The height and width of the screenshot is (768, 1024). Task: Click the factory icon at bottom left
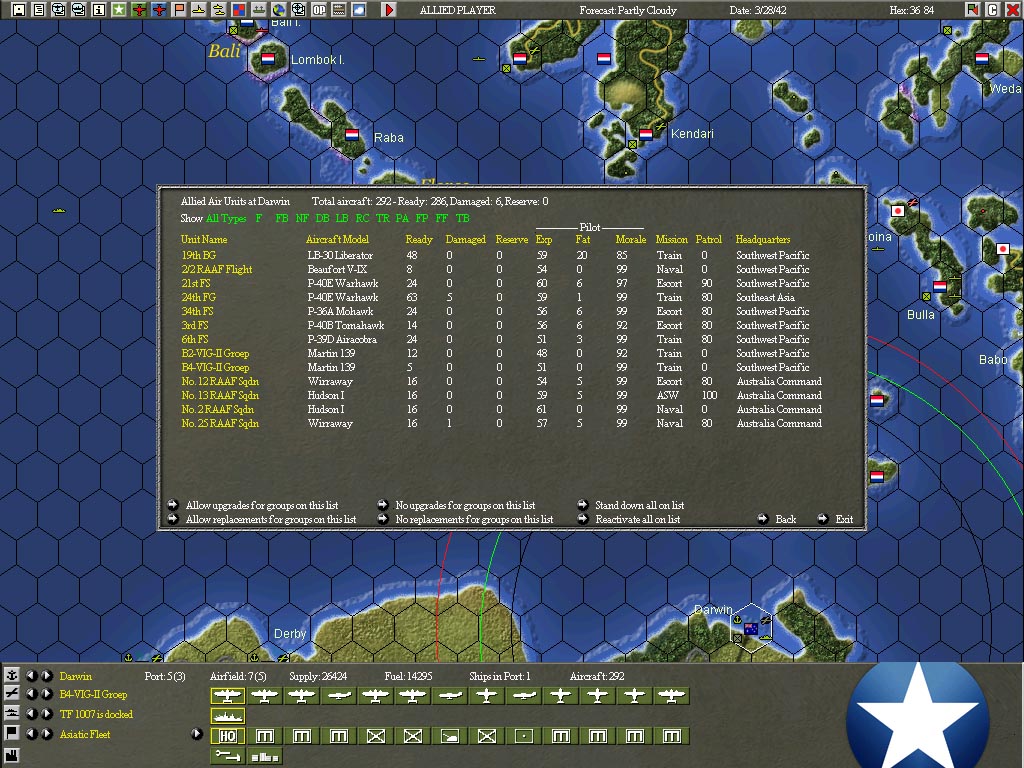[x=11, y=756]
